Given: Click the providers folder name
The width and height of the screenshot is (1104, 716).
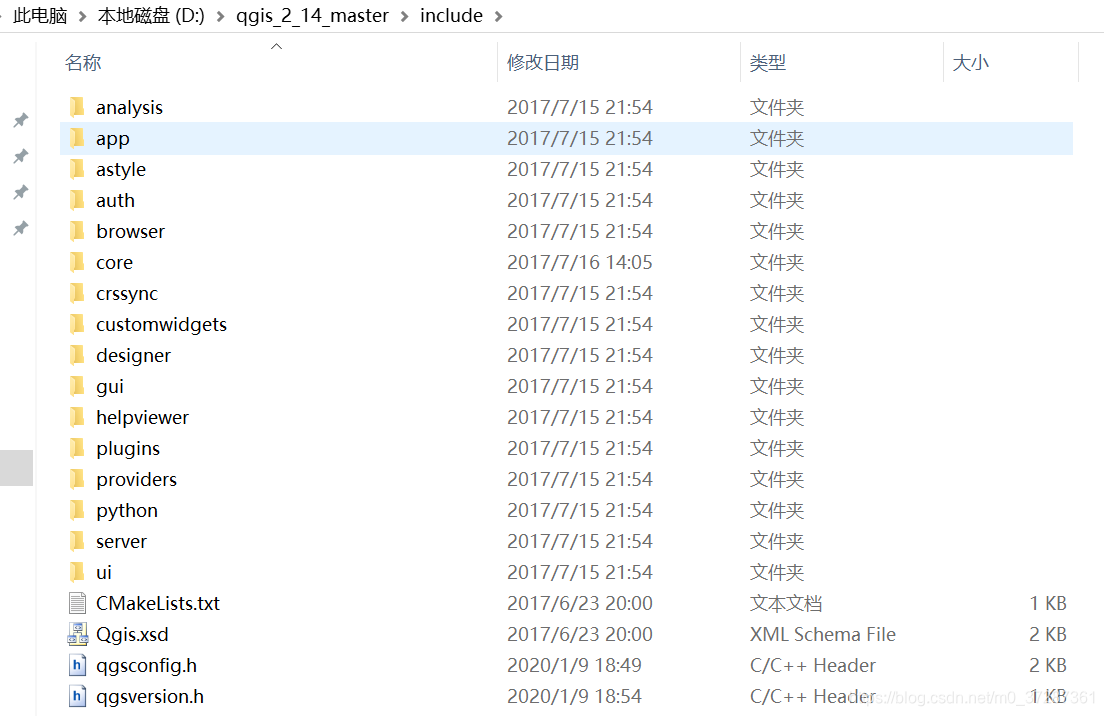Looking at the screenshot, I should [x=137, y=479].
